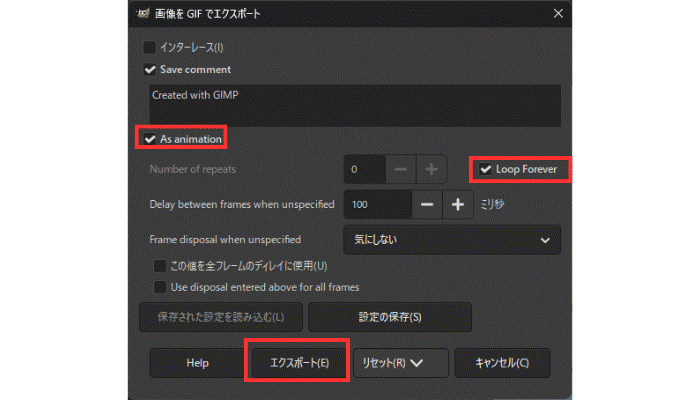Toggle the As animation checkbox
The height and width of the screenshot is (400, 700).
[150, 139]
